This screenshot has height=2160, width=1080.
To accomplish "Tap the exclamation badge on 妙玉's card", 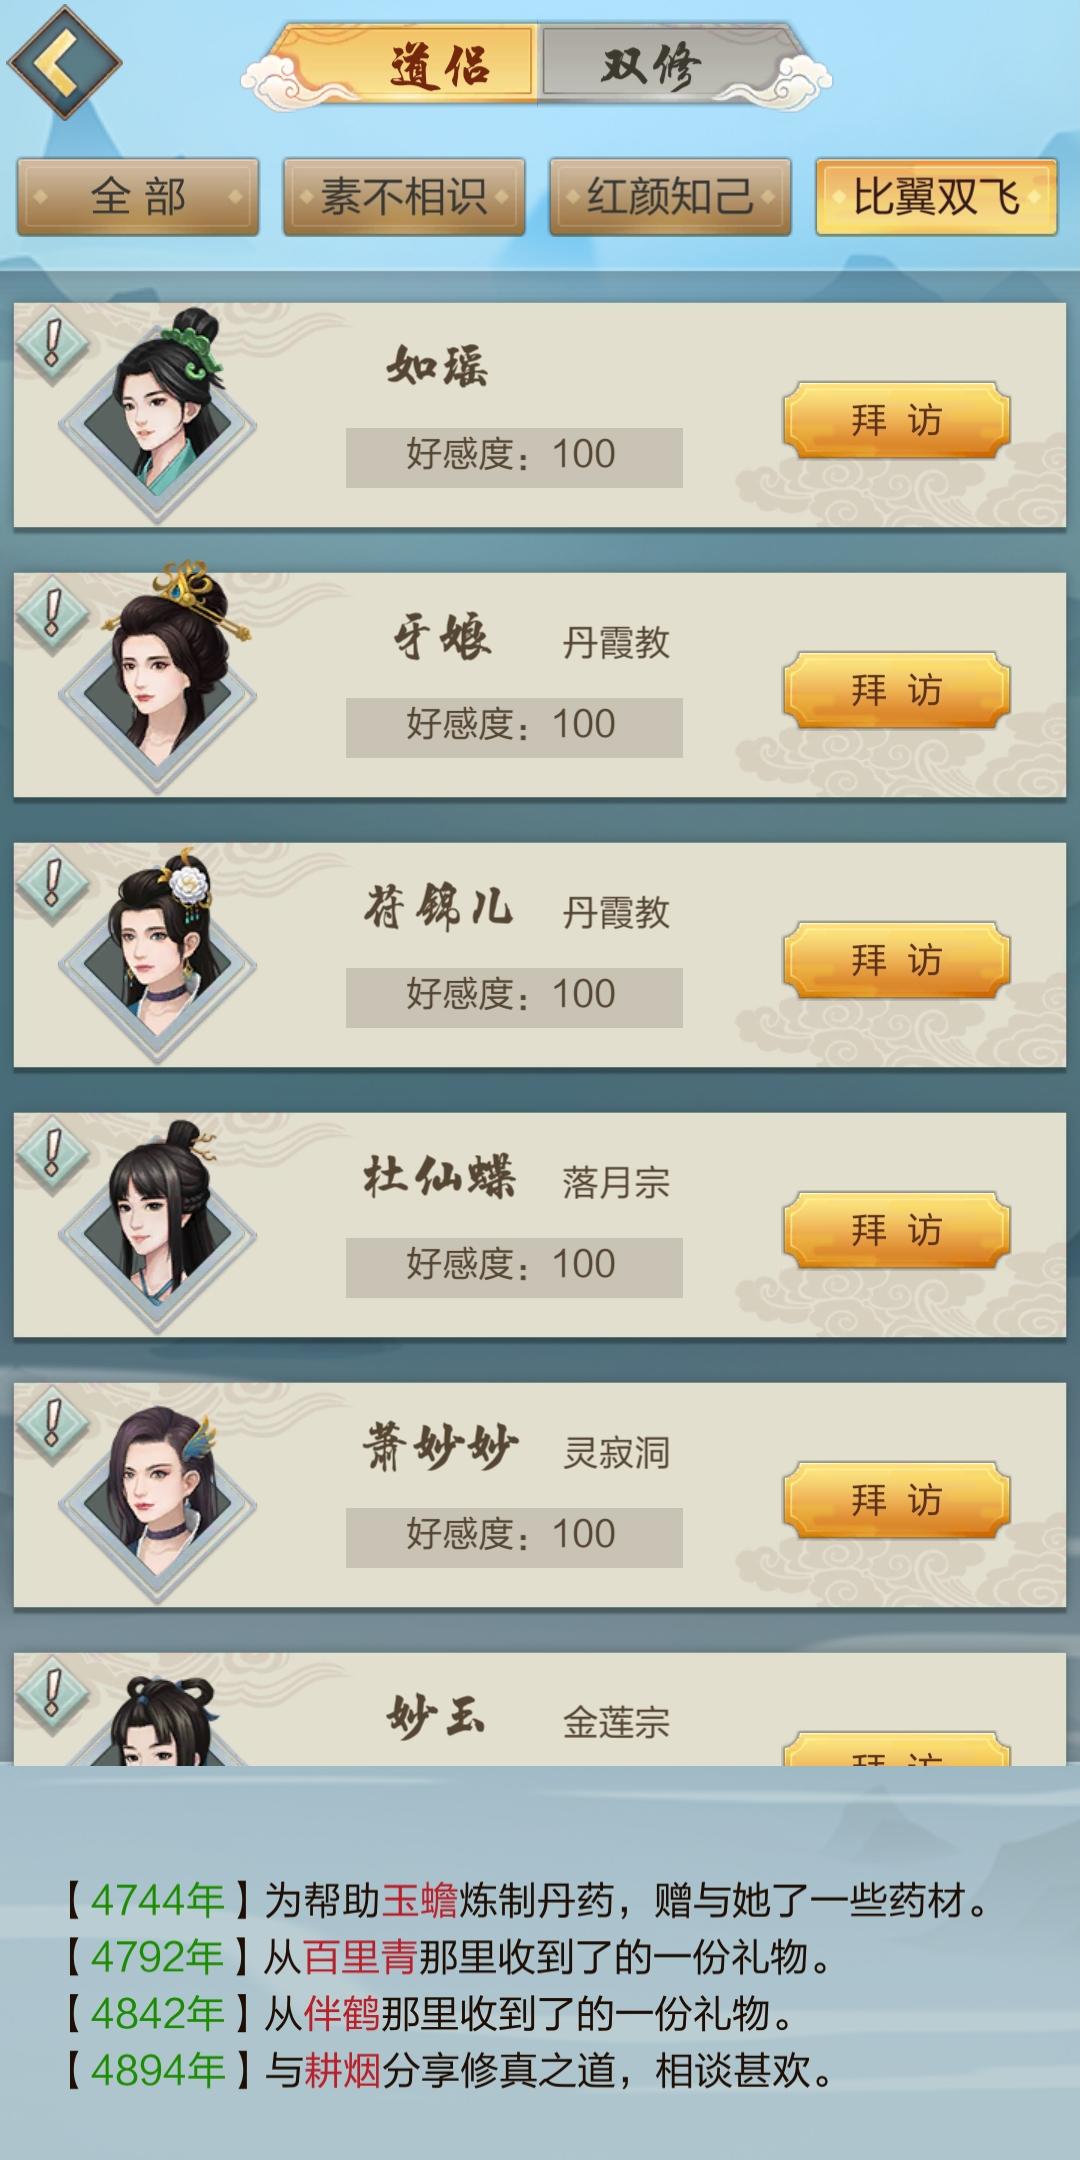I will click(53, 1695).
